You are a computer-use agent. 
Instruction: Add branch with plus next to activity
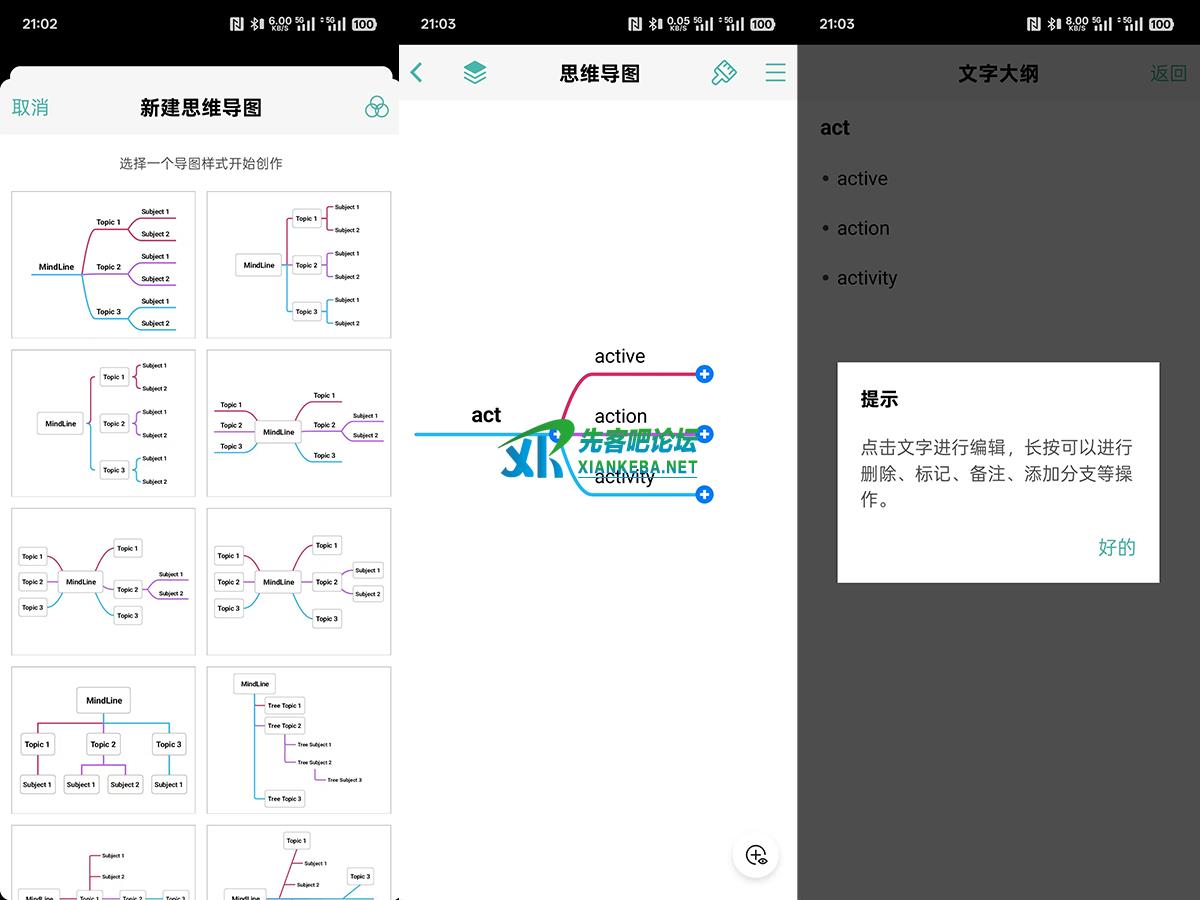[705, 494]
